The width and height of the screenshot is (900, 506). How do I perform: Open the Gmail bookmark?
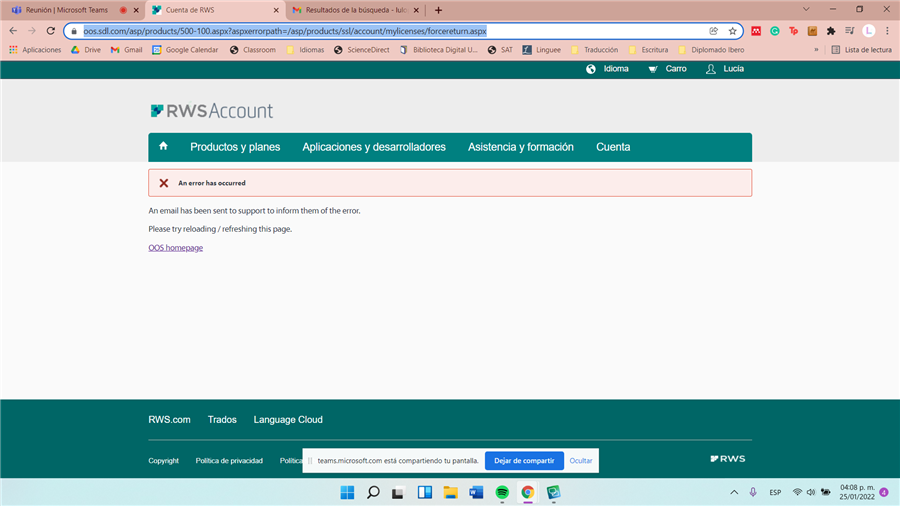pos(126,50)
